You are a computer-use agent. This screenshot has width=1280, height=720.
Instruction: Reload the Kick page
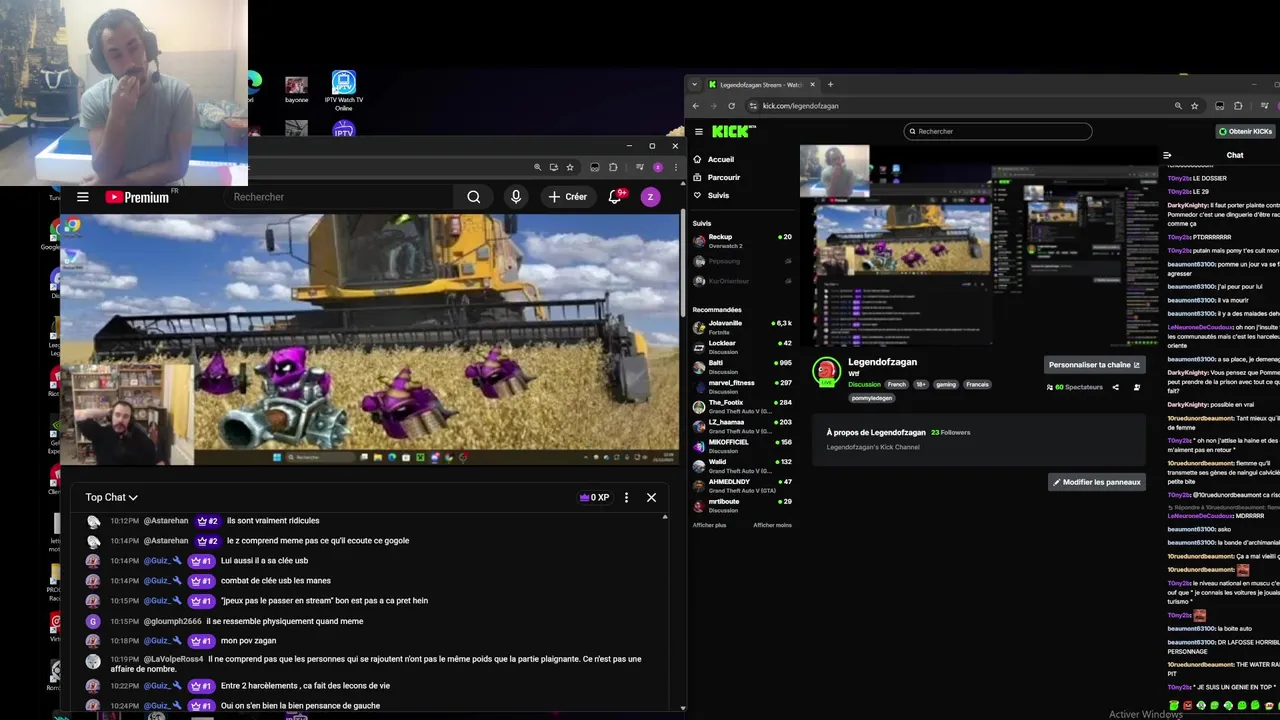click(x=731, y=106)
